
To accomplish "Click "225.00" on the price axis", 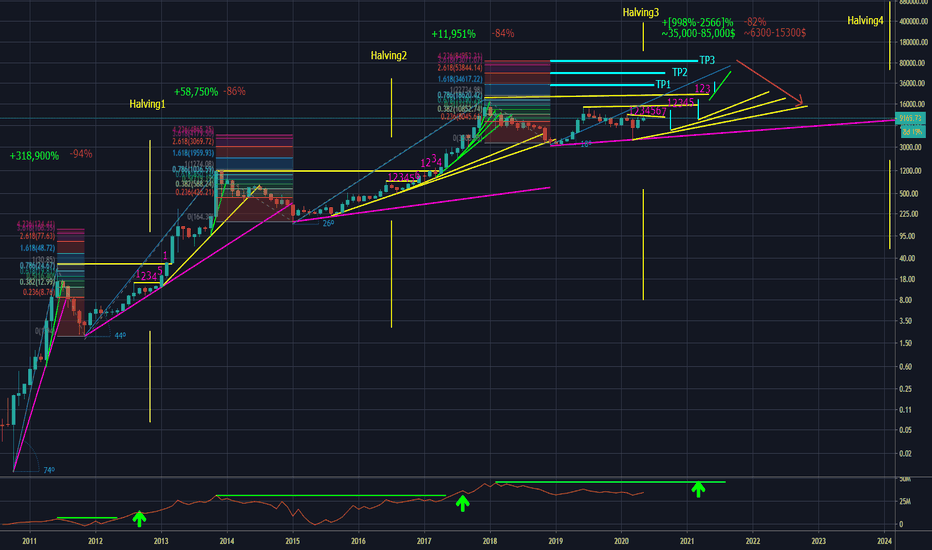I will pyautogui.click(x=909, y=214).
